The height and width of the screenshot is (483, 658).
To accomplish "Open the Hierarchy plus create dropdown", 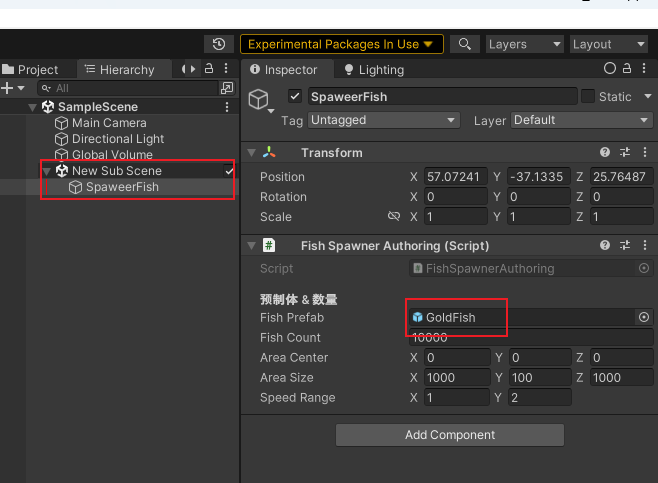I will [x=13, y=88].
